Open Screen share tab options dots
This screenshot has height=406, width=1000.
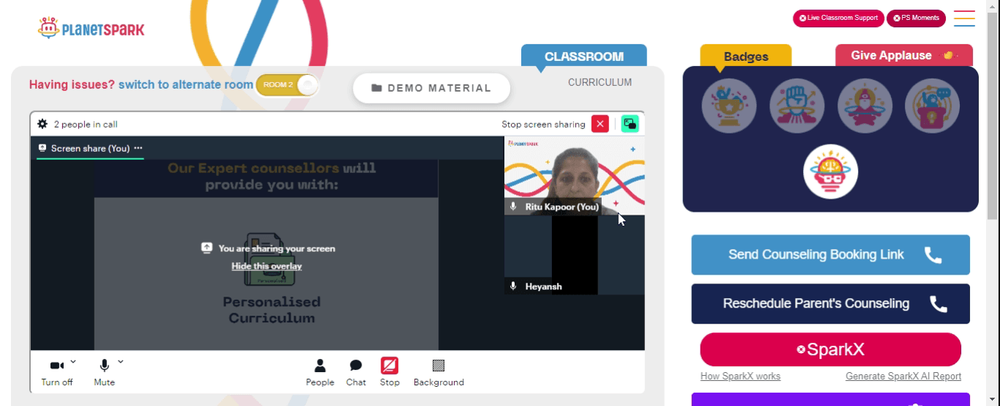coord(138,148)
